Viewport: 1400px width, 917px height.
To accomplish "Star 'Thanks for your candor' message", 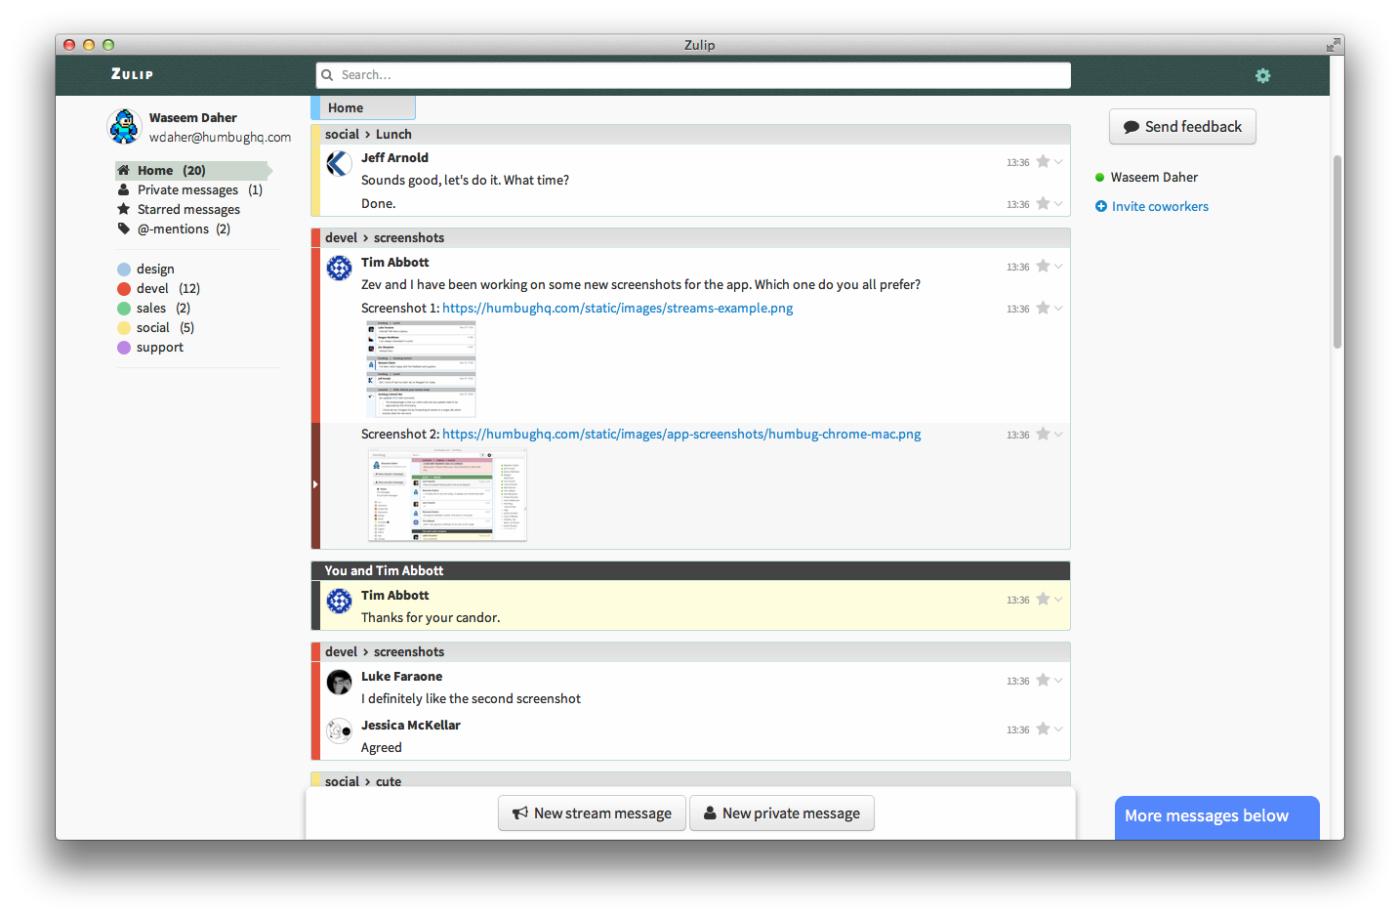I will (1043, 600).
